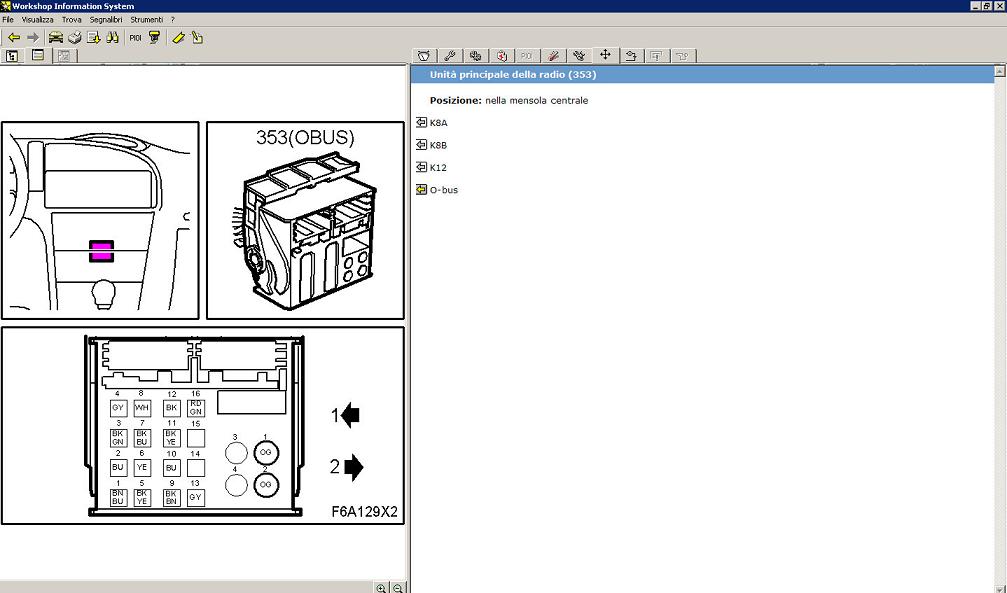Follow the K12 link
Viewport: 1007px width, 593px height.
[438, 168]
